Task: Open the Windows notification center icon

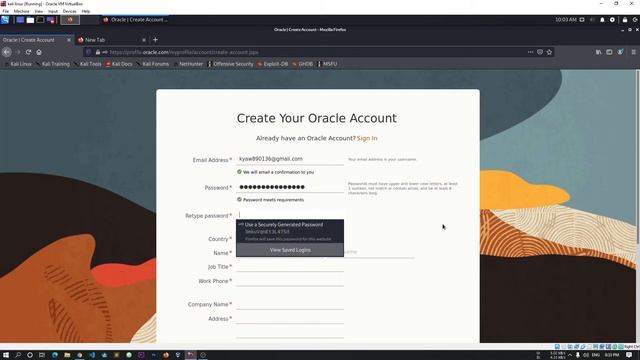Action: (629, 355)
